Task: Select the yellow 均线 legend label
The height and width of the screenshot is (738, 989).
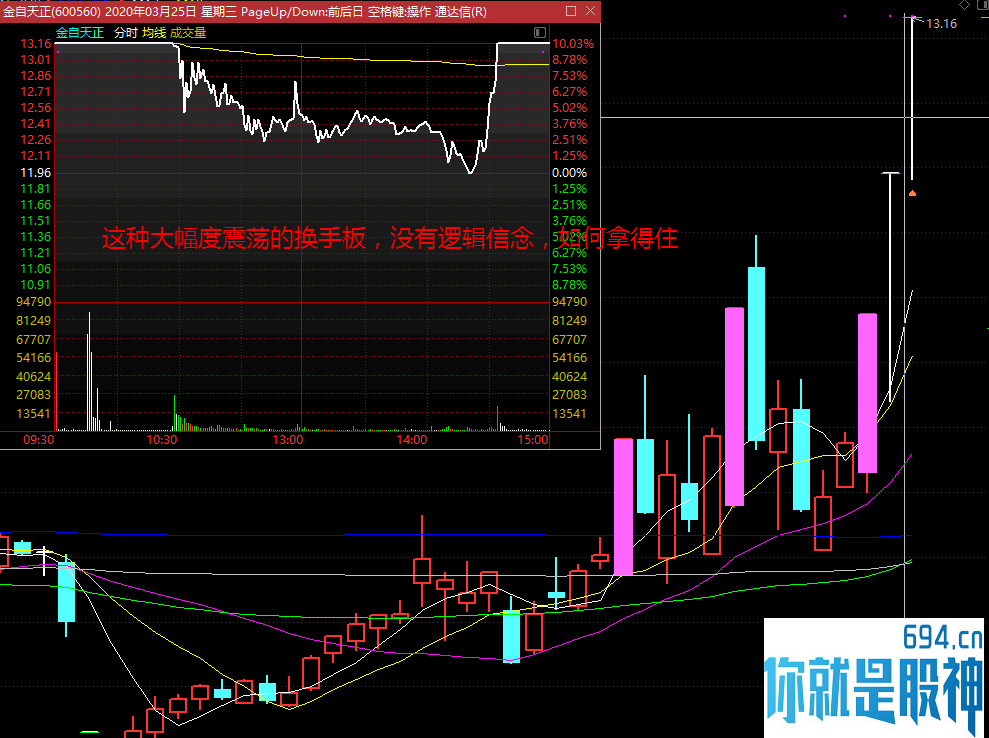Action: [x=154, y=33]
